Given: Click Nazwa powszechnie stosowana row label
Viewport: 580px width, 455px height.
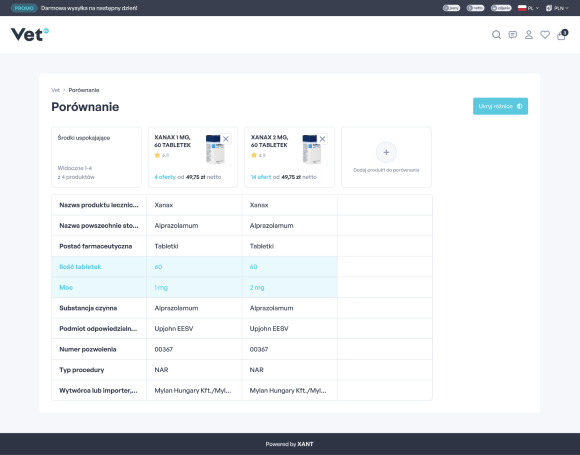Looking at the screenshot, I should point(99,226).
